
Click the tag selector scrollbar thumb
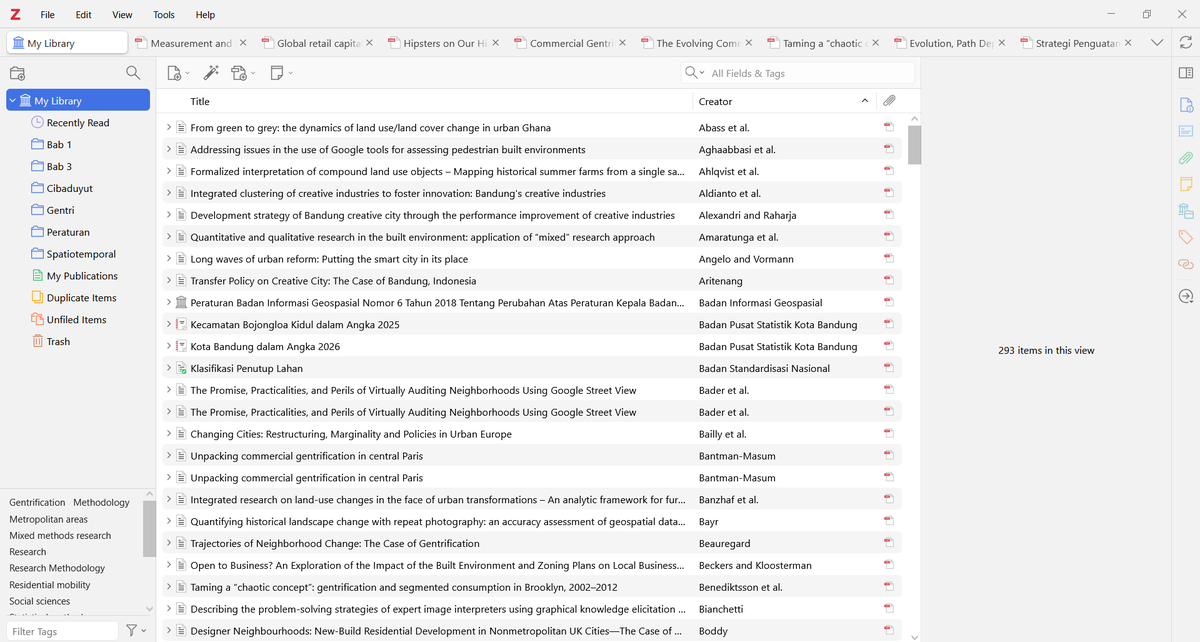pos(149,529)
